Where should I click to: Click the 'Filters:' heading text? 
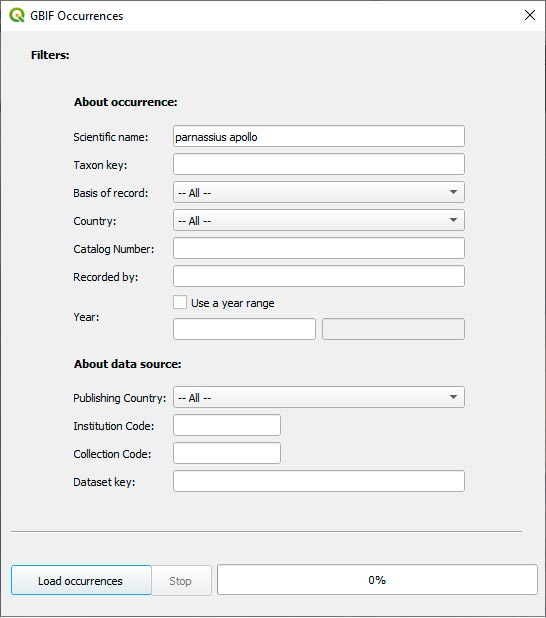point(50,55)
